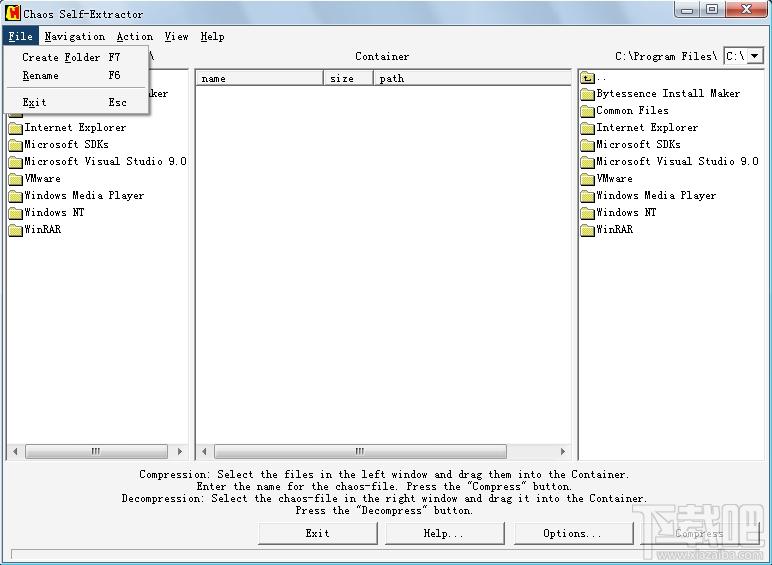Sort container by the size column header
The image size is (772, 565).
347,78
